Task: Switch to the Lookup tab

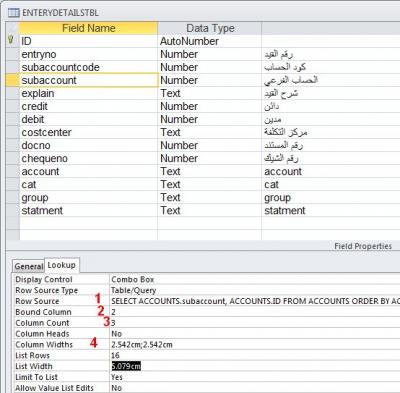Action: (x=62, y=265)
